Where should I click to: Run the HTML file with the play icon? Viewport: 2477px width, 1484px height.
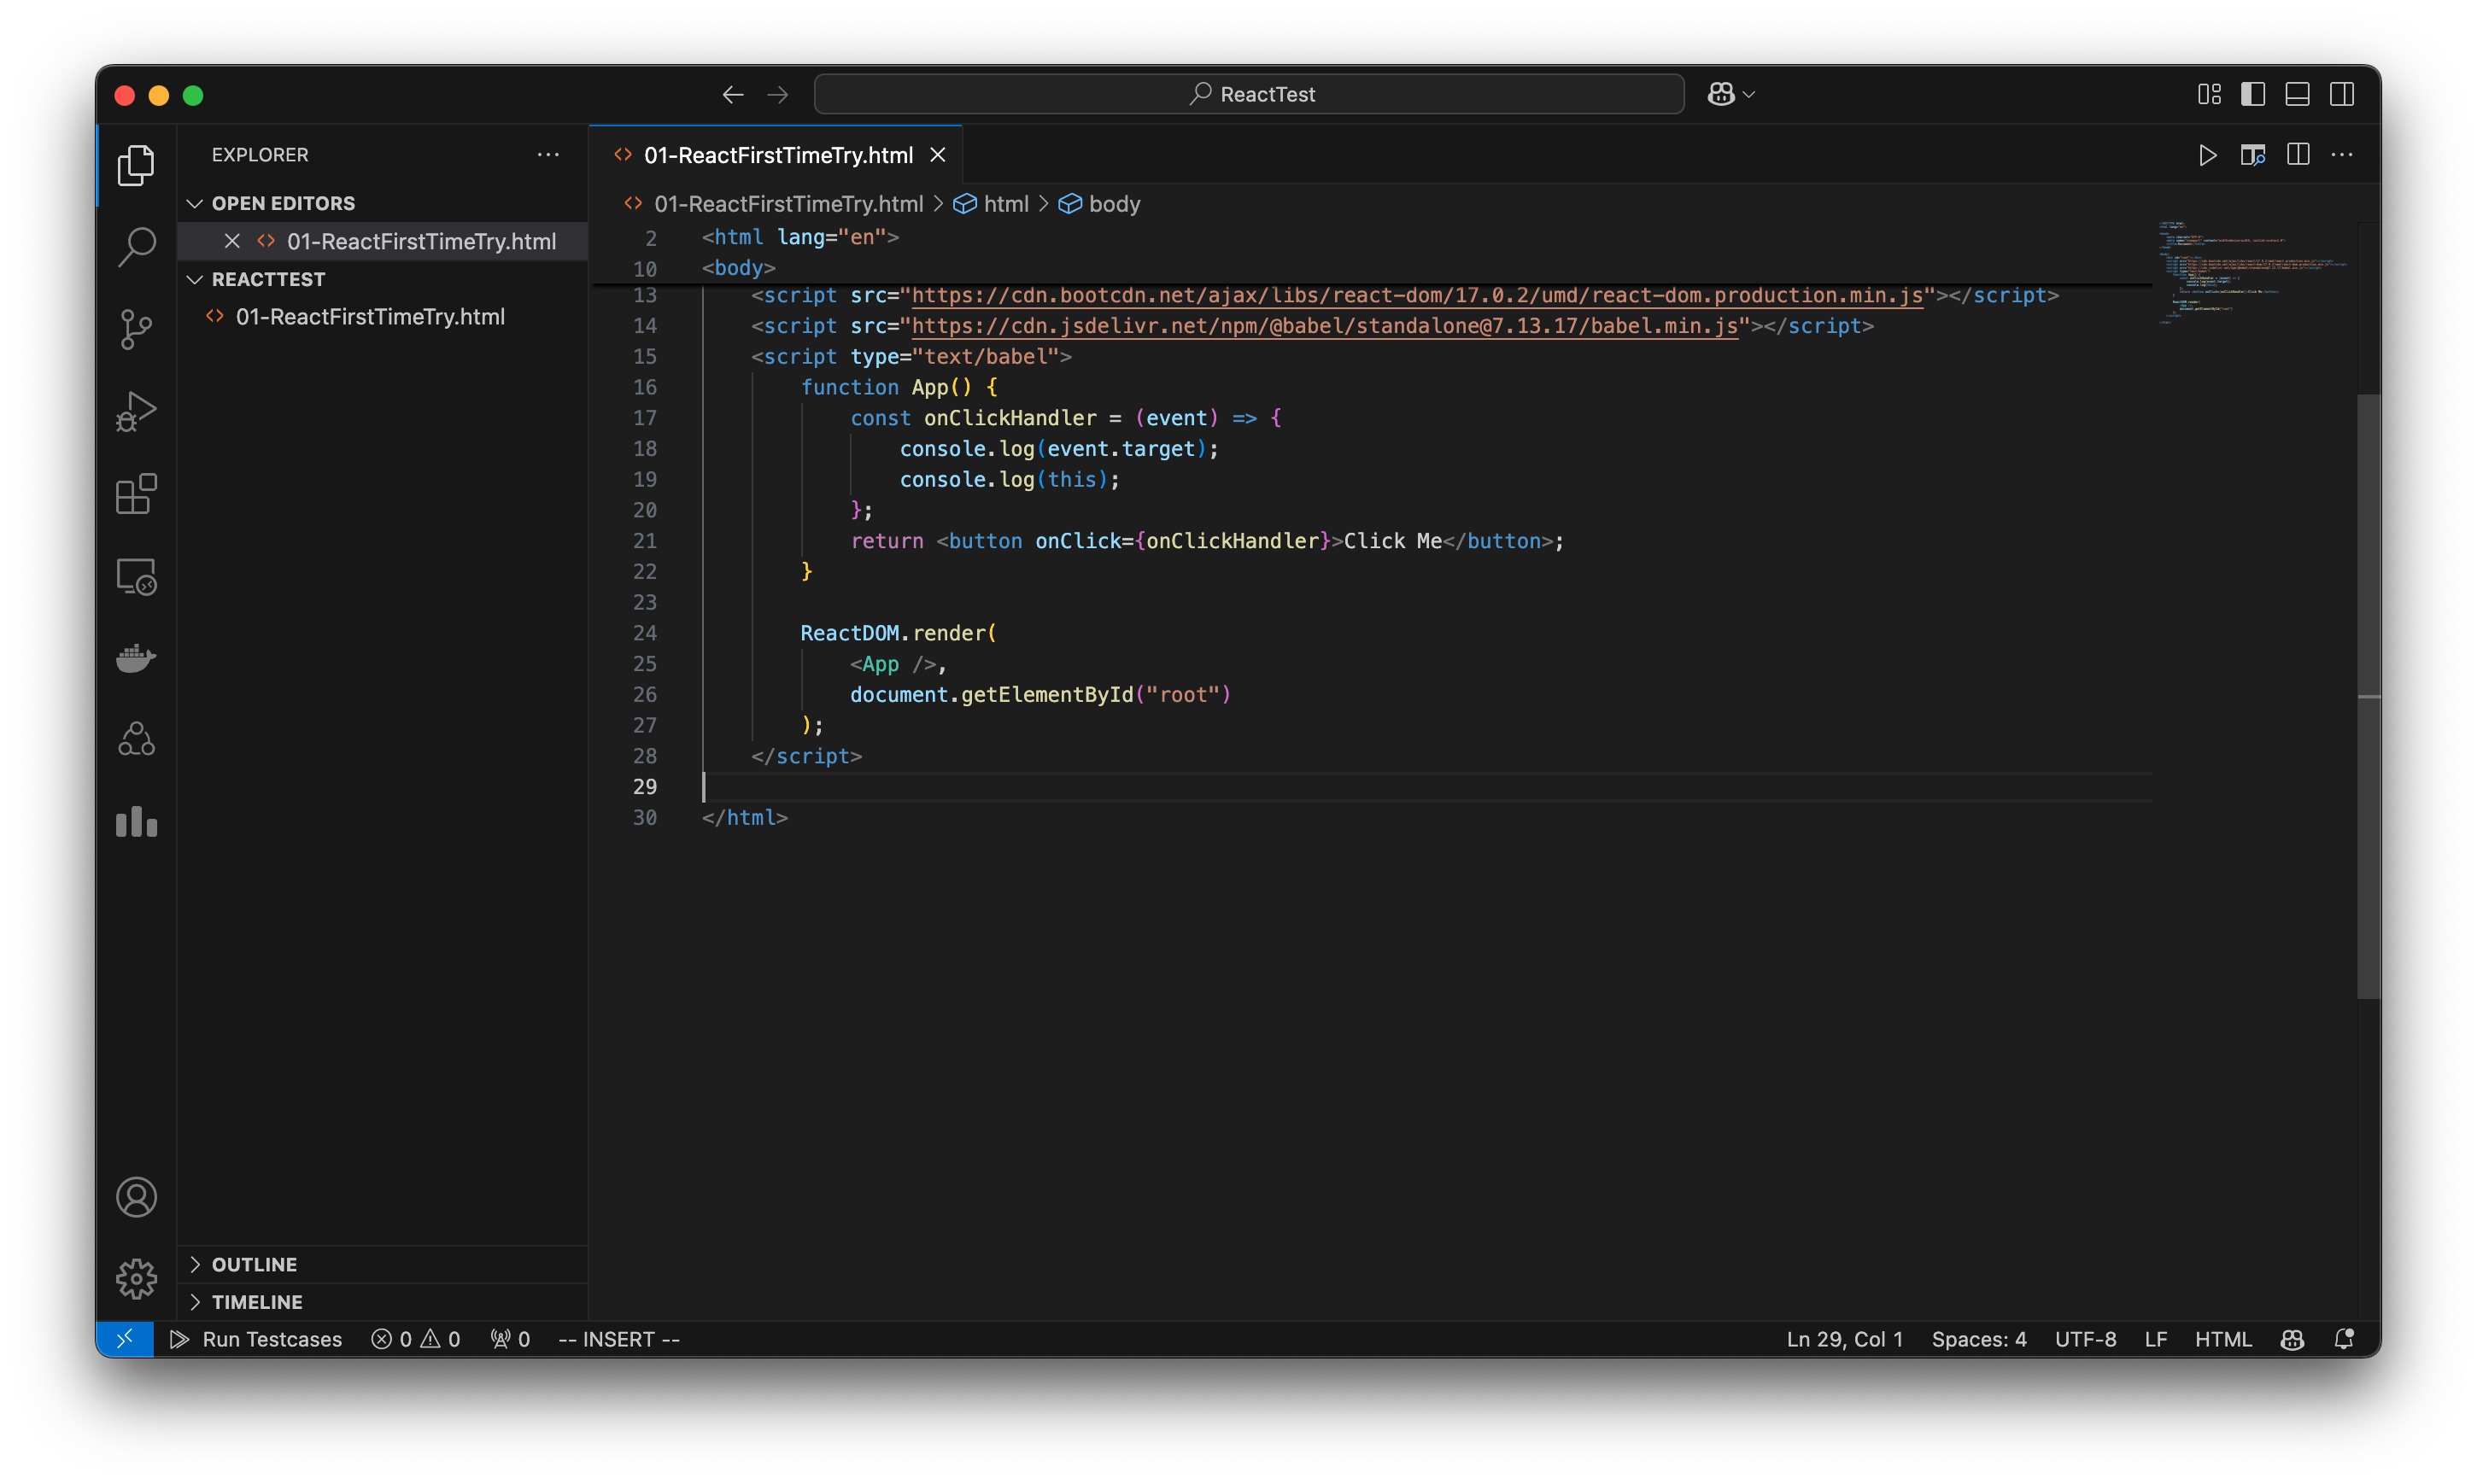click(2207, 155)
